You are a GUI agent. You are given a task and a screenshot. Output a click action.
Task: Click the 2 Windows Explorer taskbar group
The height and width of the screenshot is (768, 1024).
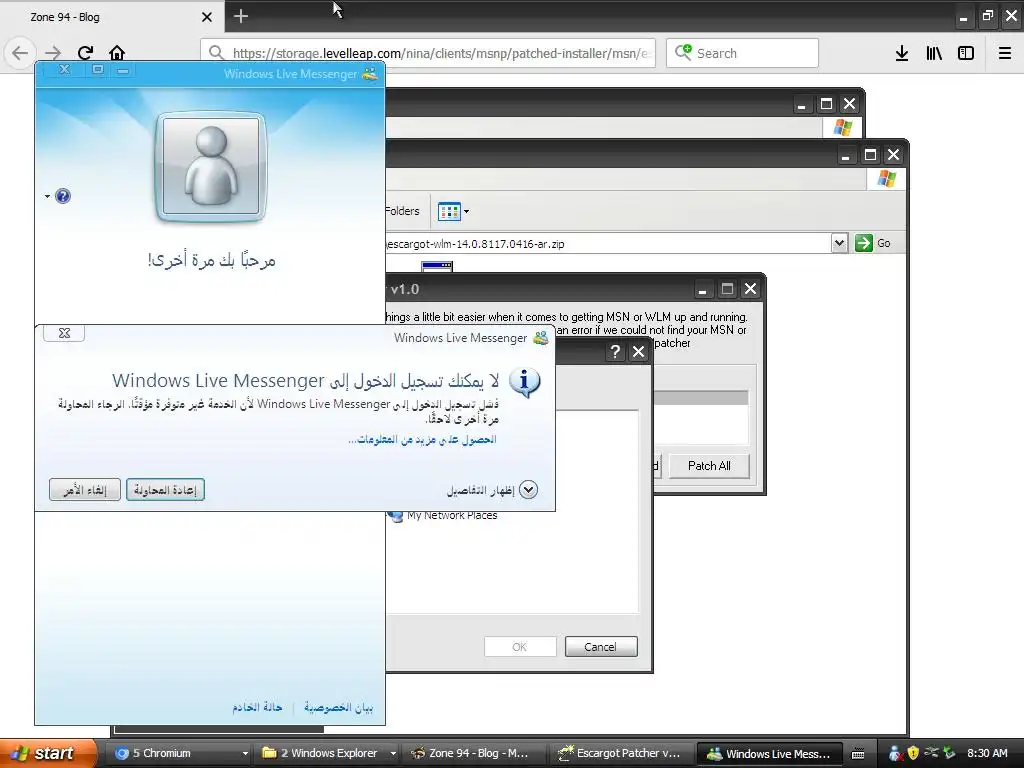tap(327, 754)
